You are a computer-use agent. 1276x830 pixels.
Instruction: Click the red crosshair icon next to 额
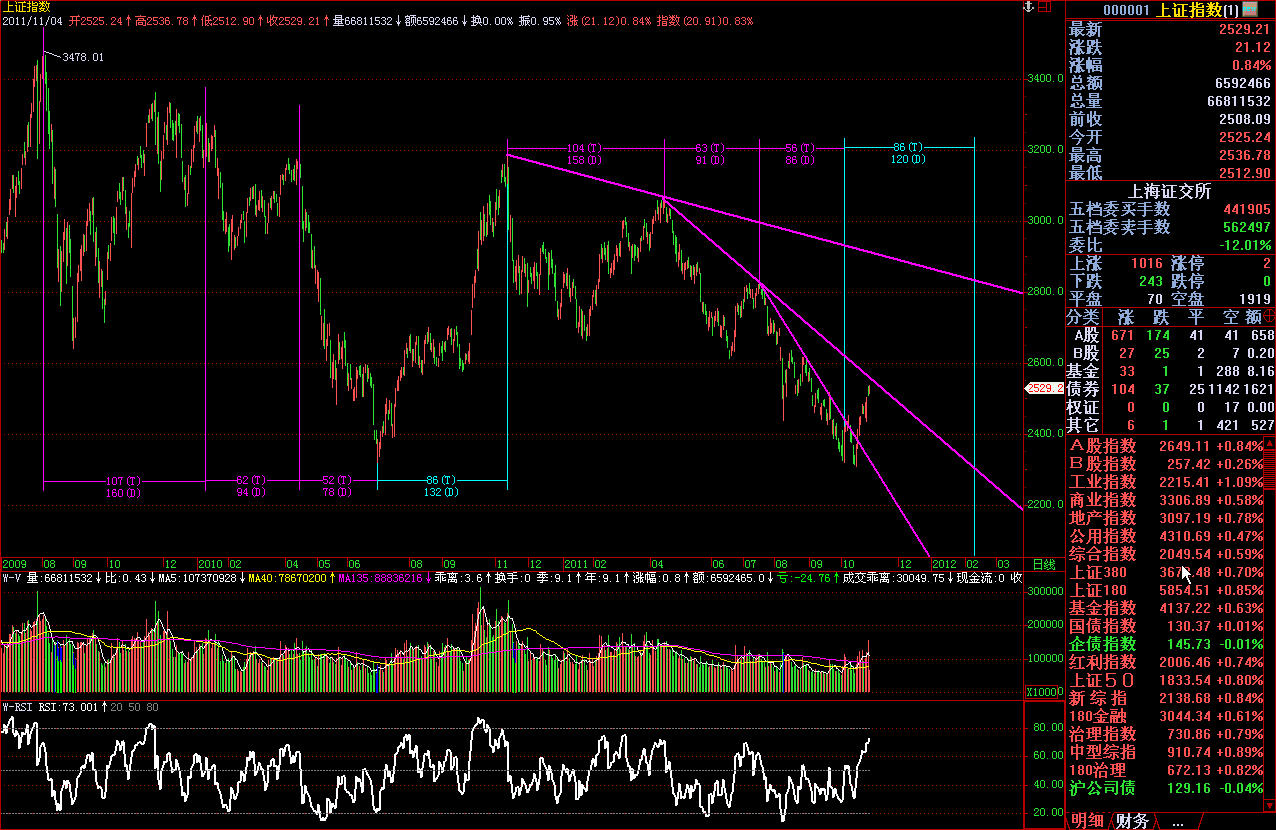pyautogui.click(x=1269, y=316)
